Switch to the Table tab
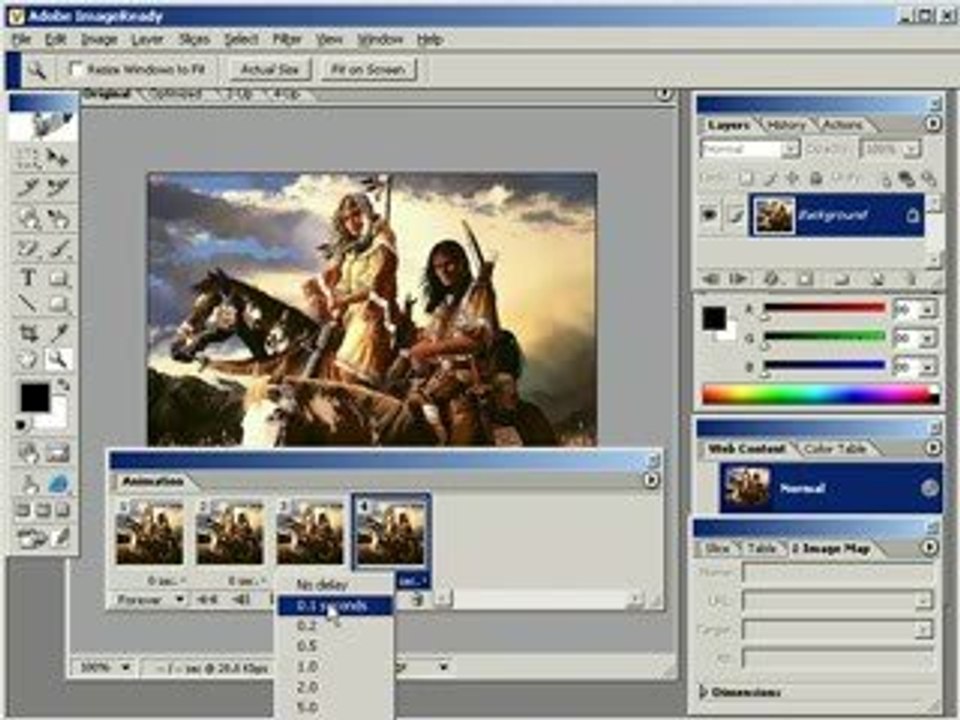The image size is (960, 720). click(761, 548)
